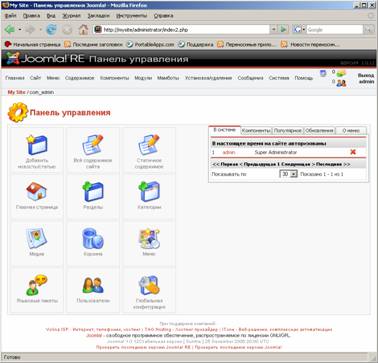The width and height of the screenshot is (378, 363).
Task: Click the Firefox Forward arrow
Action: pos(31,30)
